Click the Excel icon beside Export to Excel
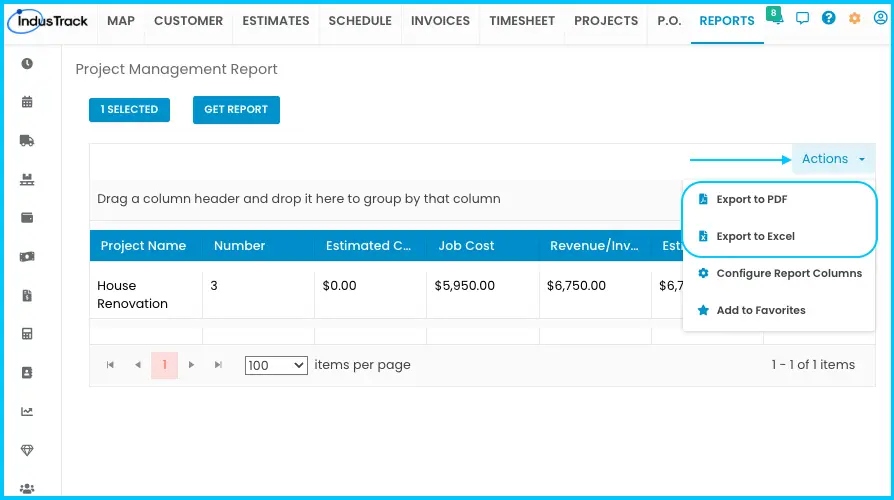Screen dimensions: 894x500 703,236
